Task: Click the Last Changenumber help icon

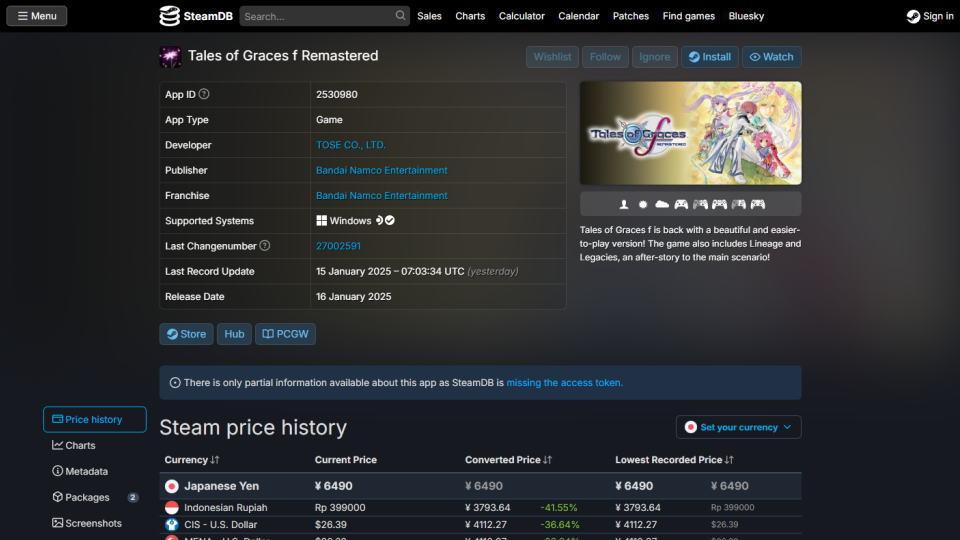Action: (x=264, y=246)
